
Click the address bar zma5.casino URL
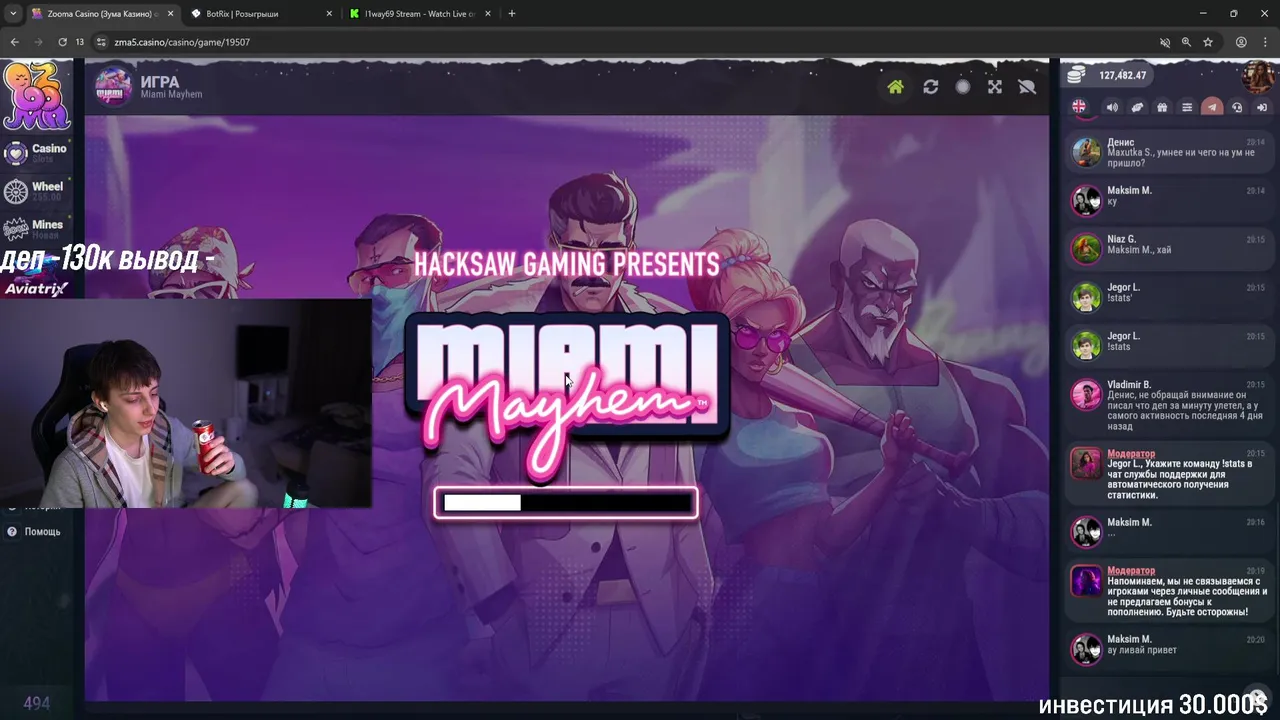(x=182, y=42)
